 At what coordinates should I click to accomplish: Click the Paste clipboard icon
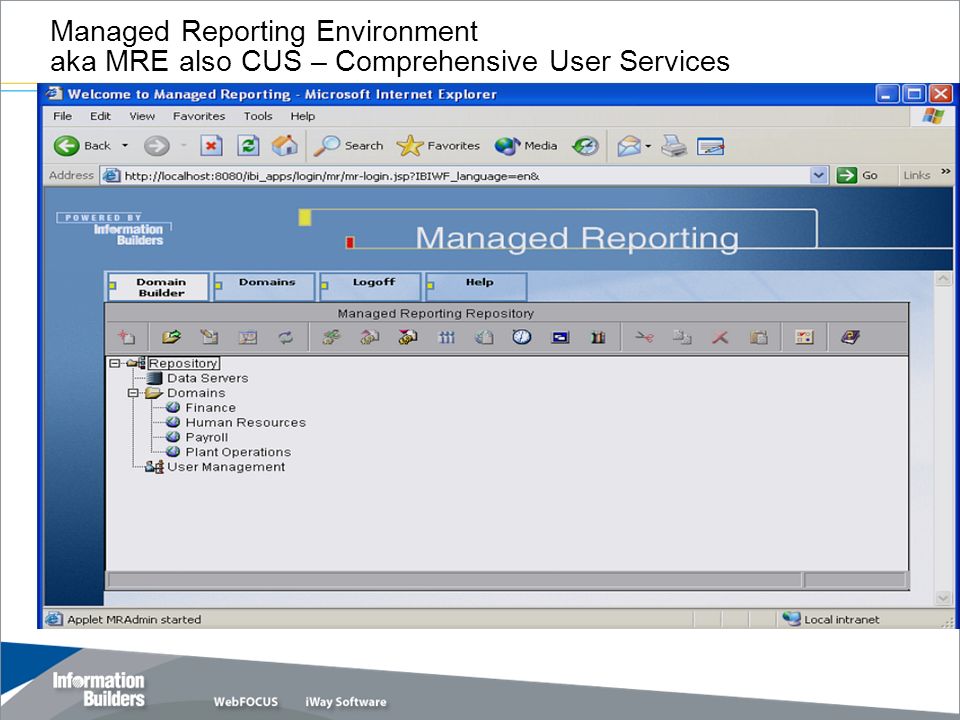coord(759,337)
